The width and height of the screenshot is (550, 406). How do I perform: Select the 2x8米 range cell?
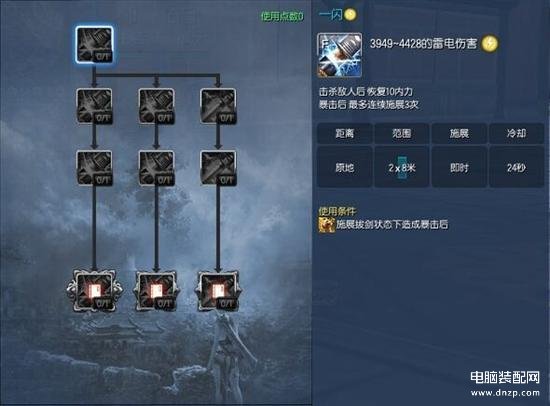(x=402, y=167)
